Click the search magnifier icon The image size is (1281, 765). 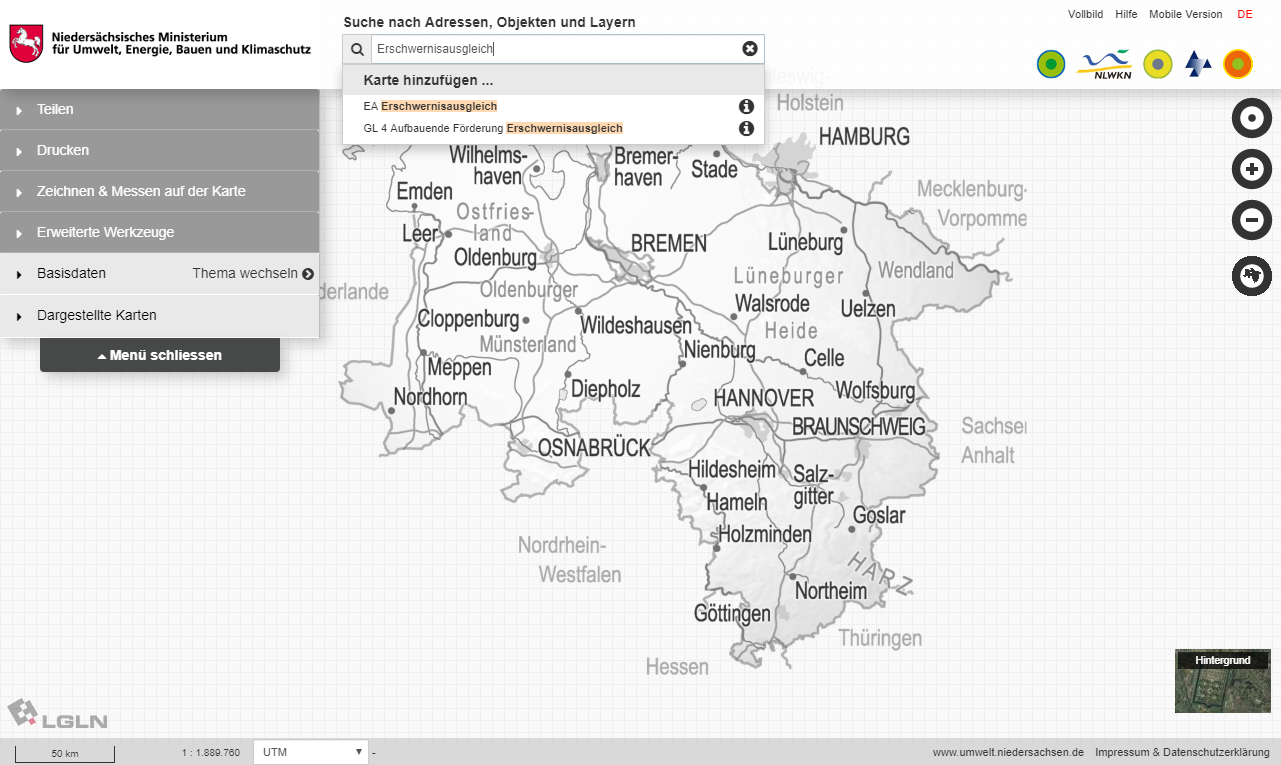tap(357, 49)
